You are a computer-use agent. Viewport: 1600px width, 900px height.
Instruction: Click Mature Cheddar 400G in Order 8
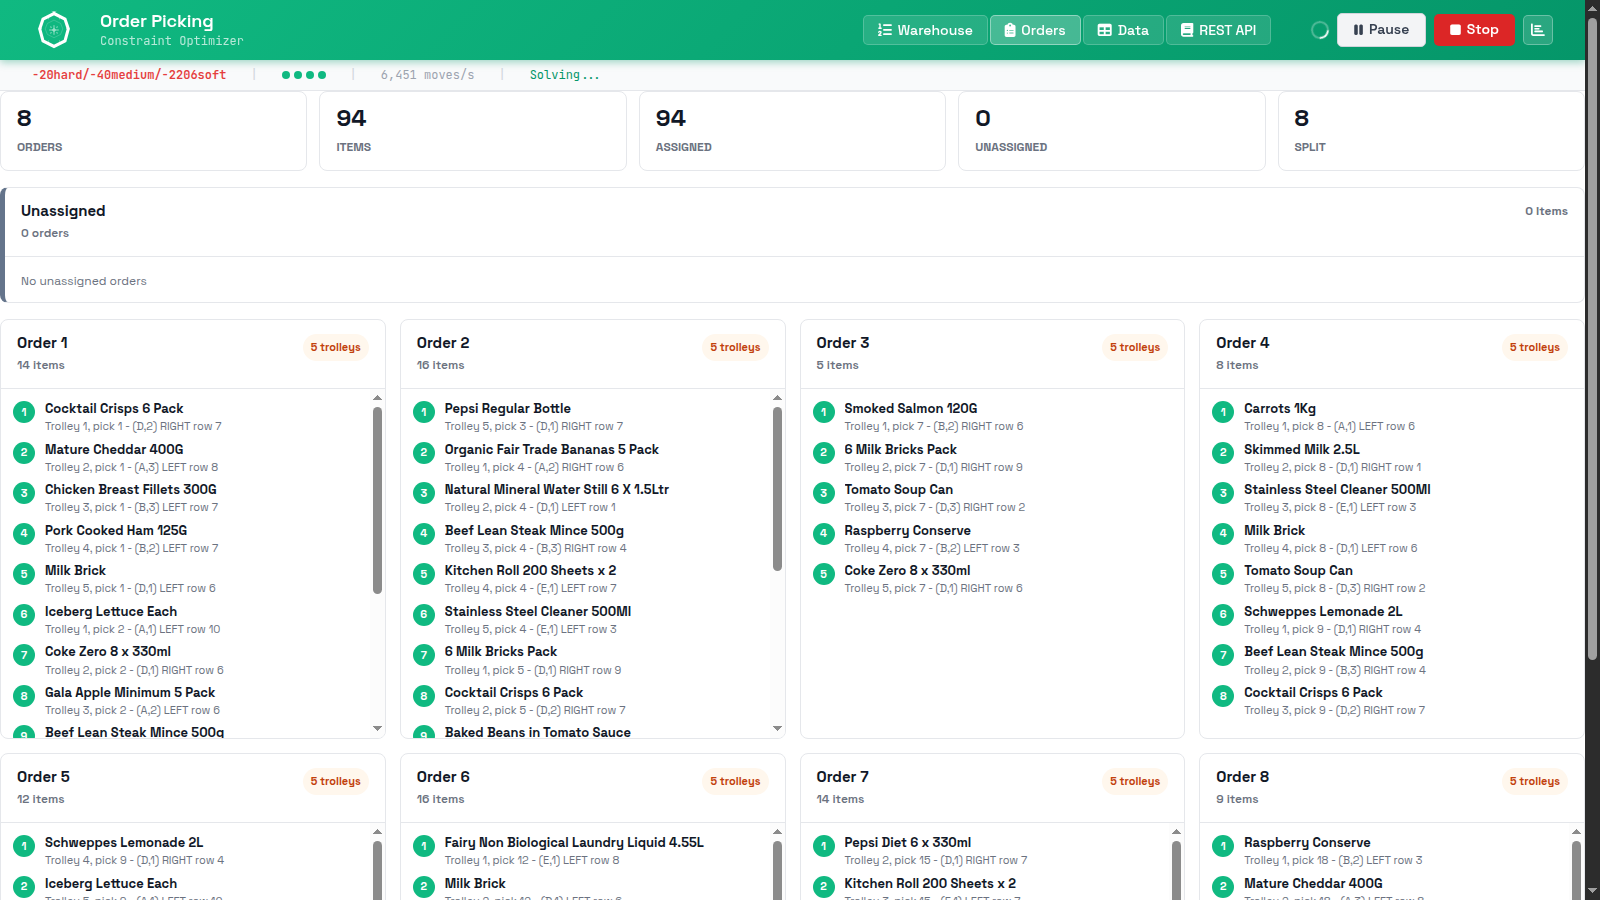pyautogui.click(x=1313, y=883)
